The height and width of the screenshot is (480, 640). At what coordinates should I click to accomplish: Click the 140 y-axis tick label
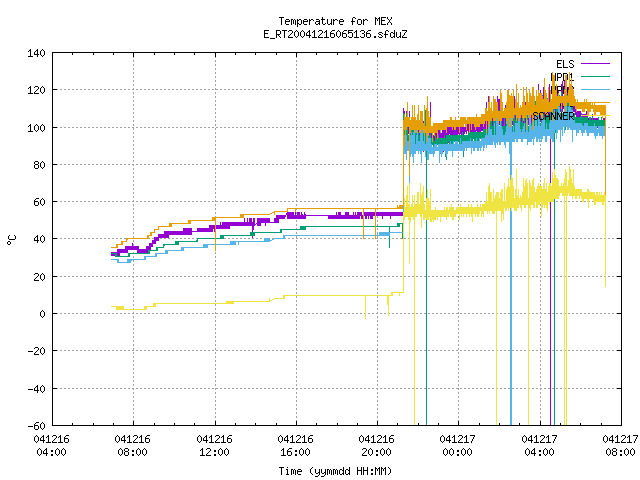point(36,53)
